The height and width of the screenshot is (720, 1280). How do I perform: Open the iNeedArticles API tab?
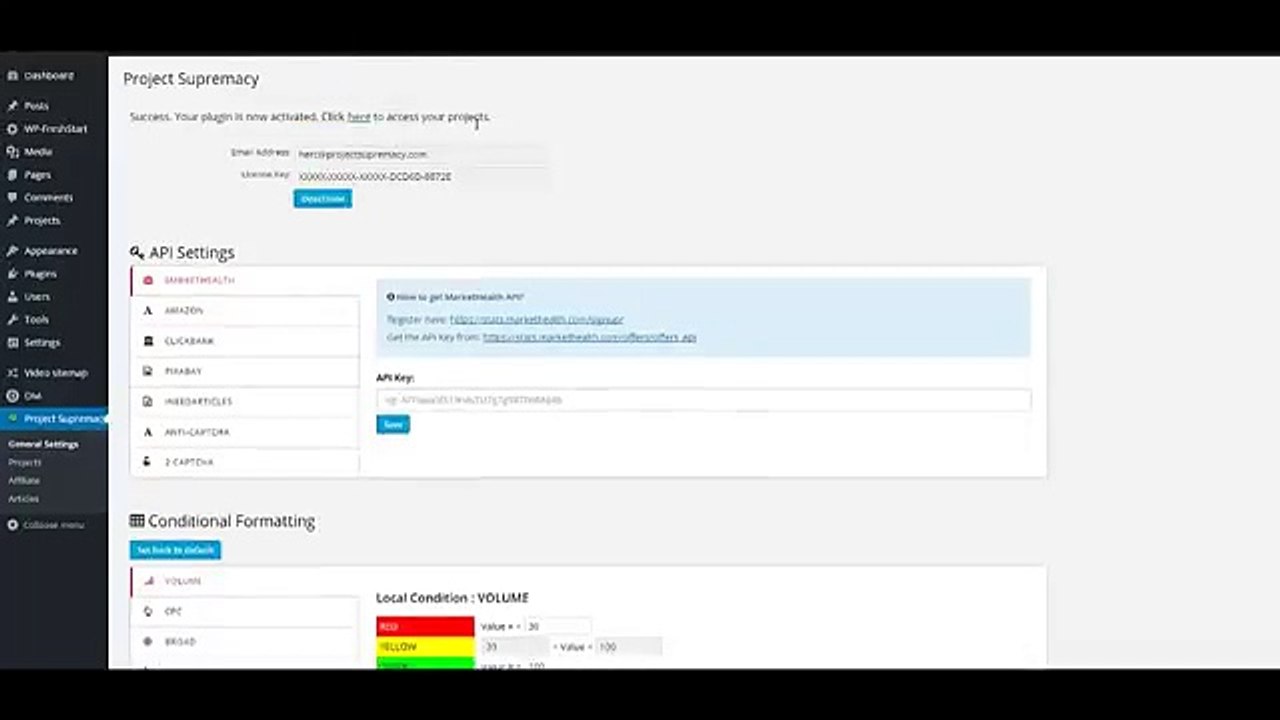coord(244,402)
